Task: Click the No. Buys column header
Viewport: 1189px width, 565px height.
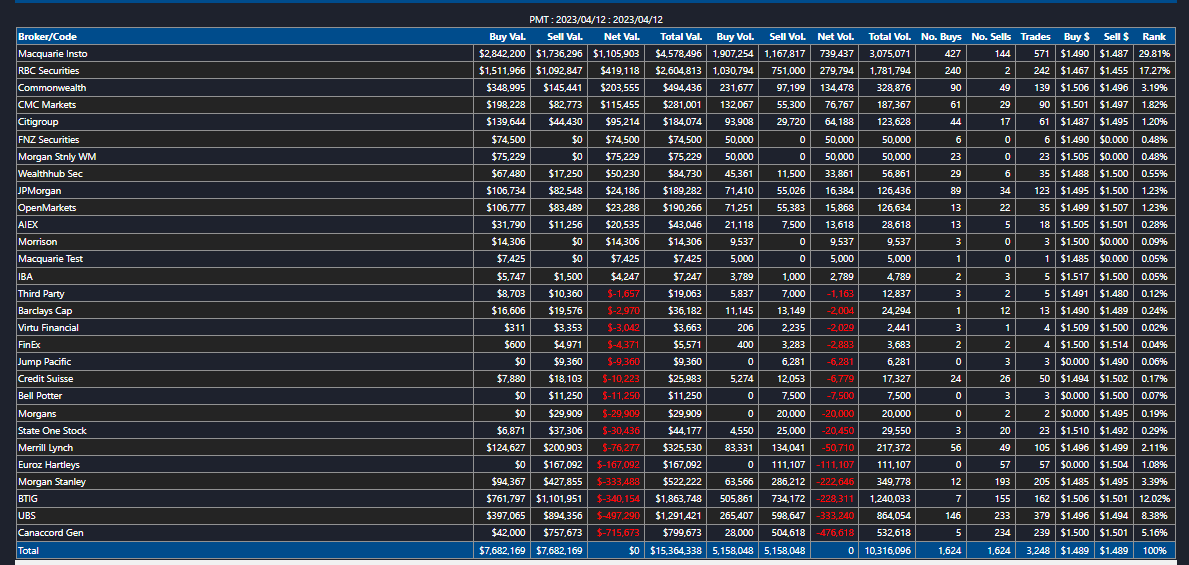Action: click(x=941, y=36)
